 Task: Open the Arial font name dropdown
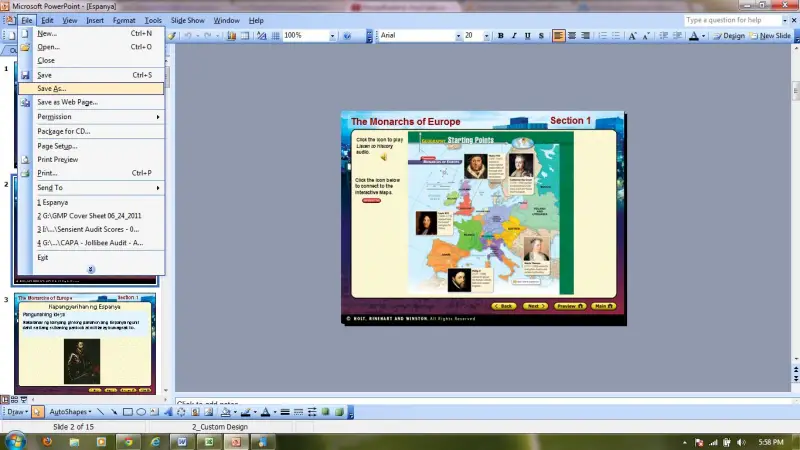click(x=456, y=35)
